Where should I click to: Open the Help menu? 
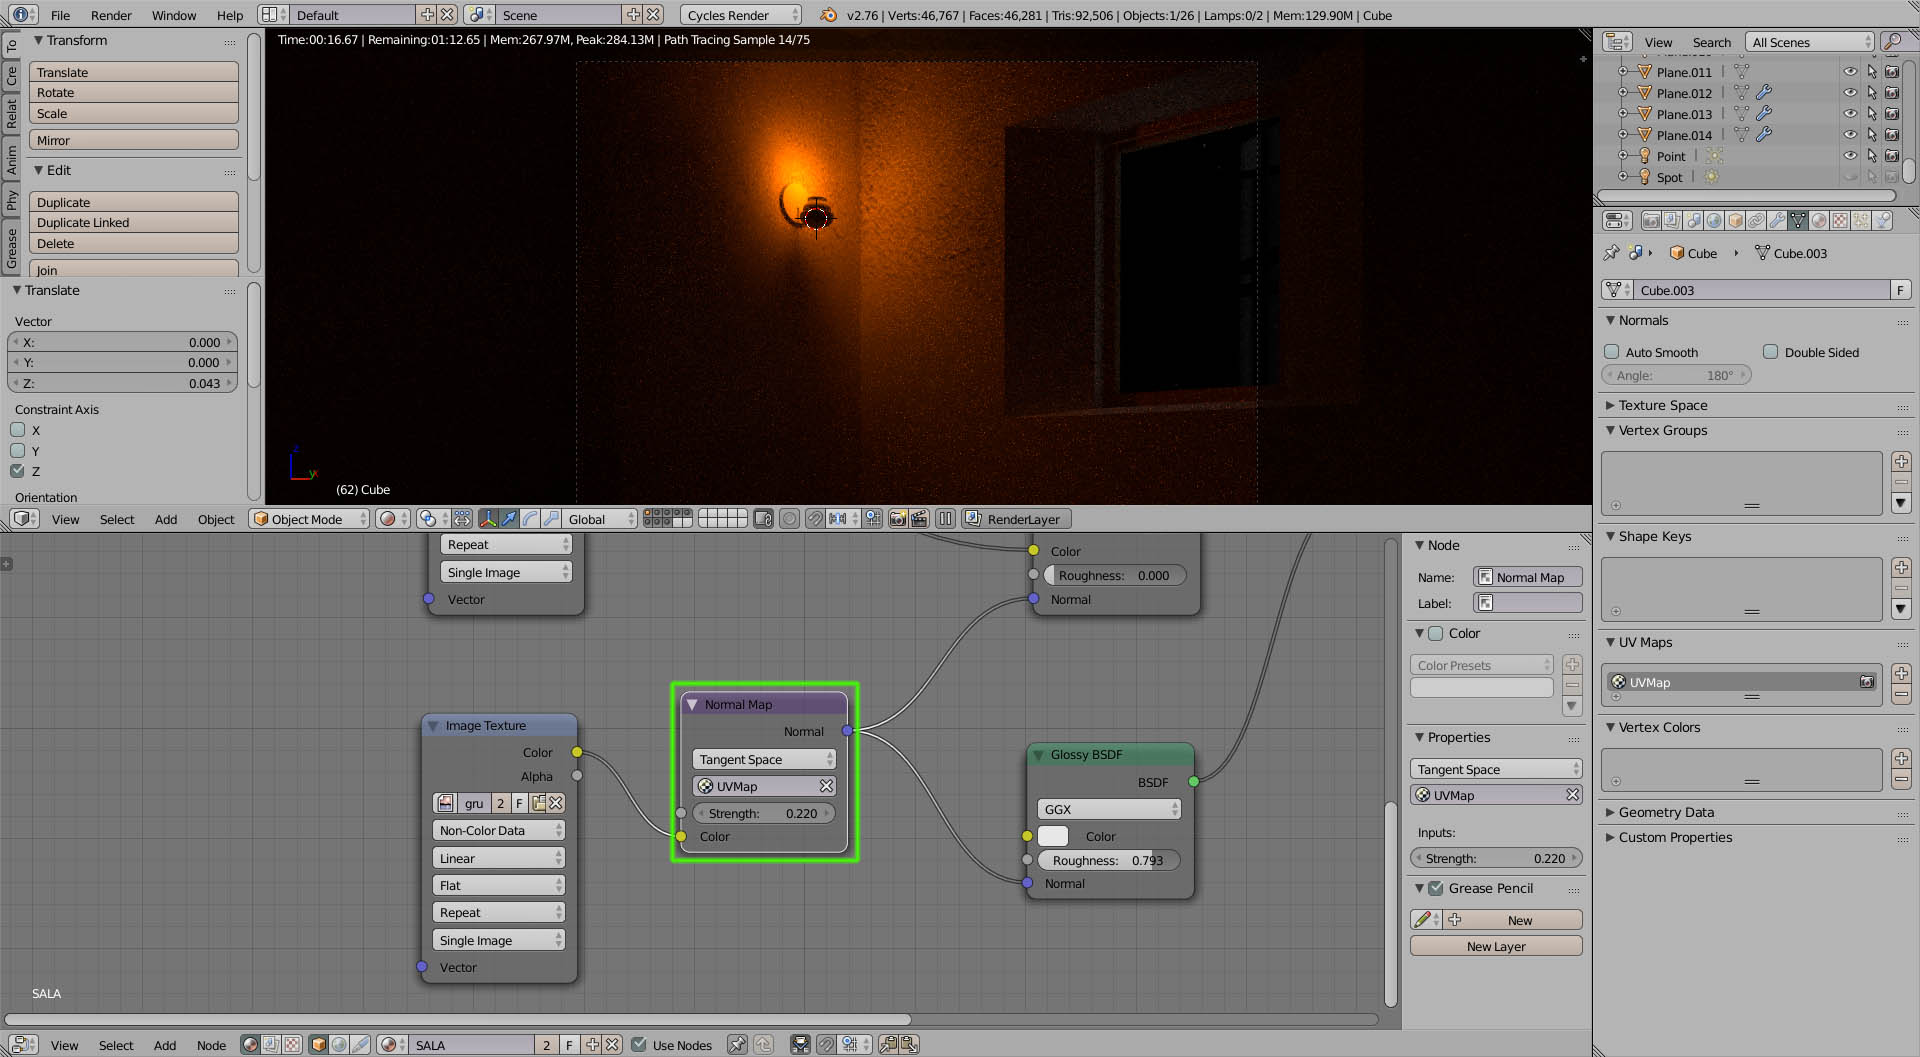230,15
